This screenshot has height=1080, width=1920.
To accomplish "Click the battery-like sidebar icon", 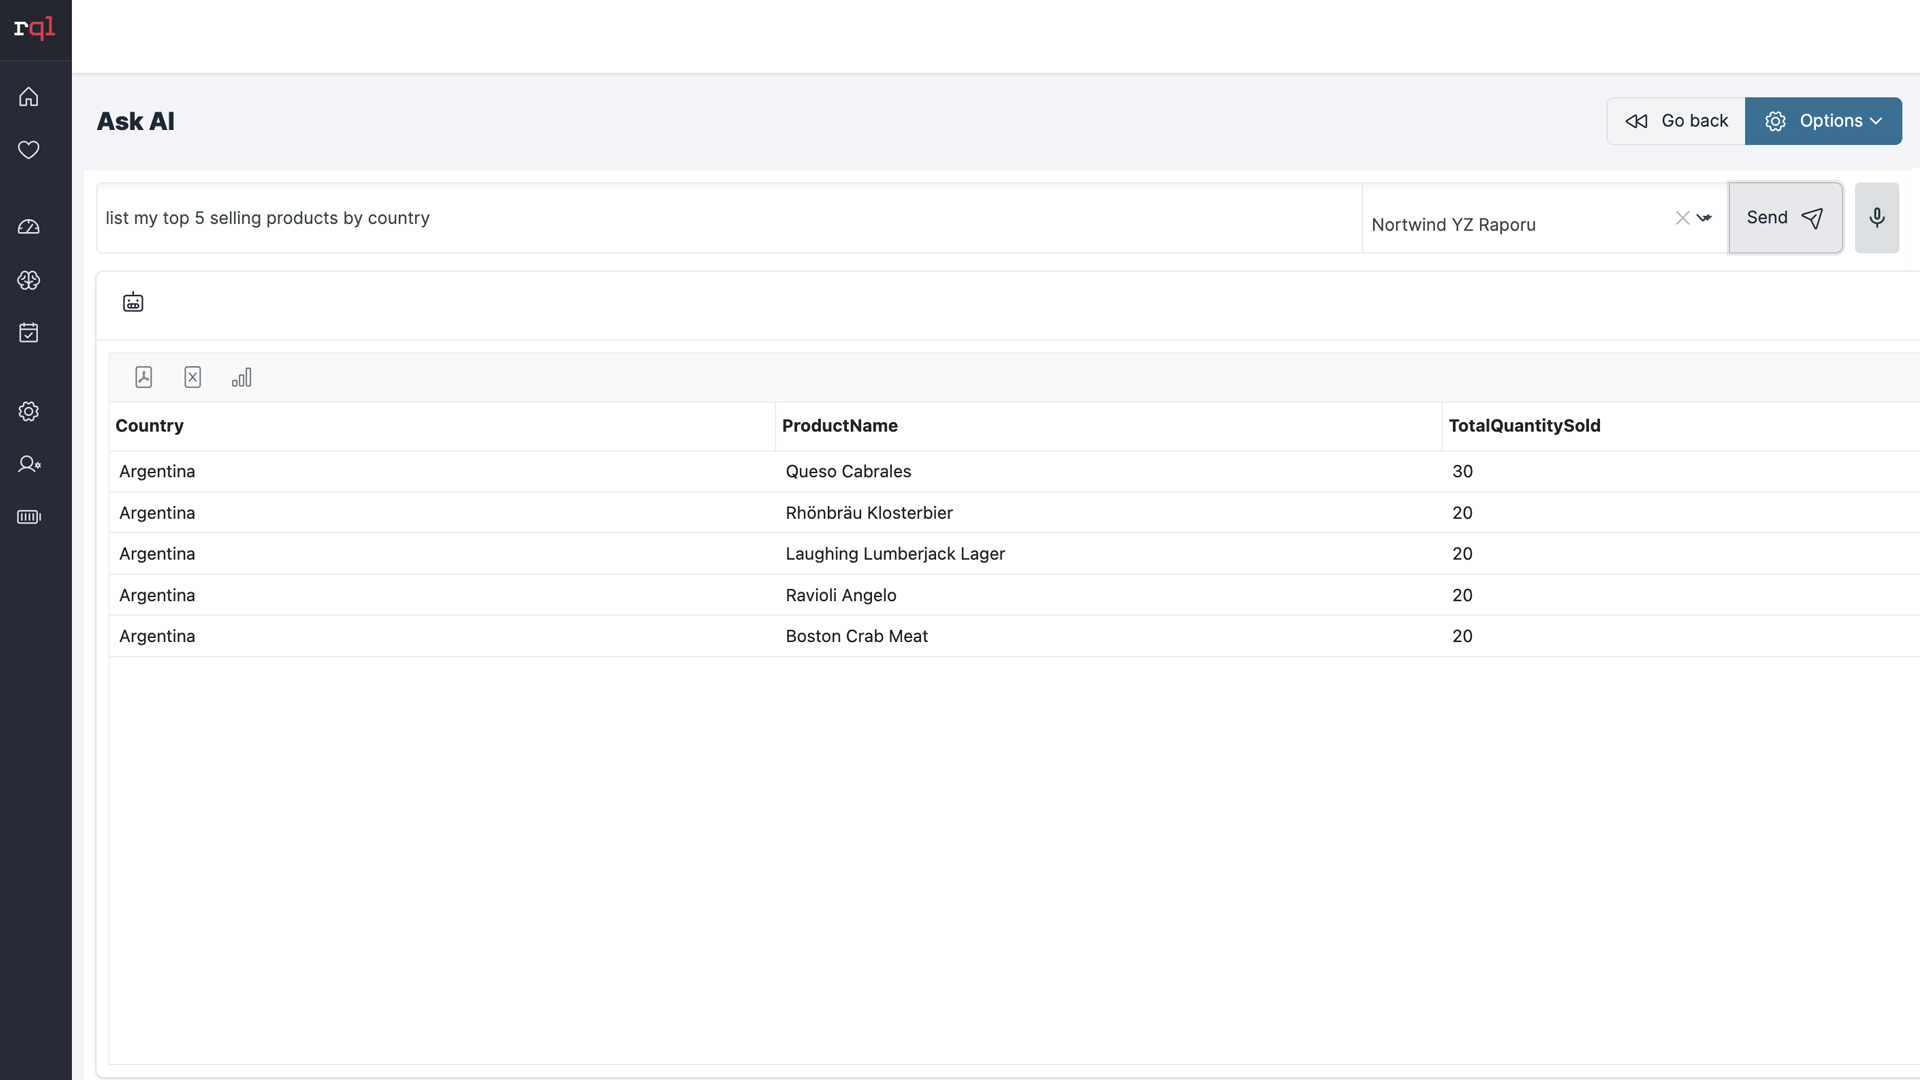I will point(29,517).
